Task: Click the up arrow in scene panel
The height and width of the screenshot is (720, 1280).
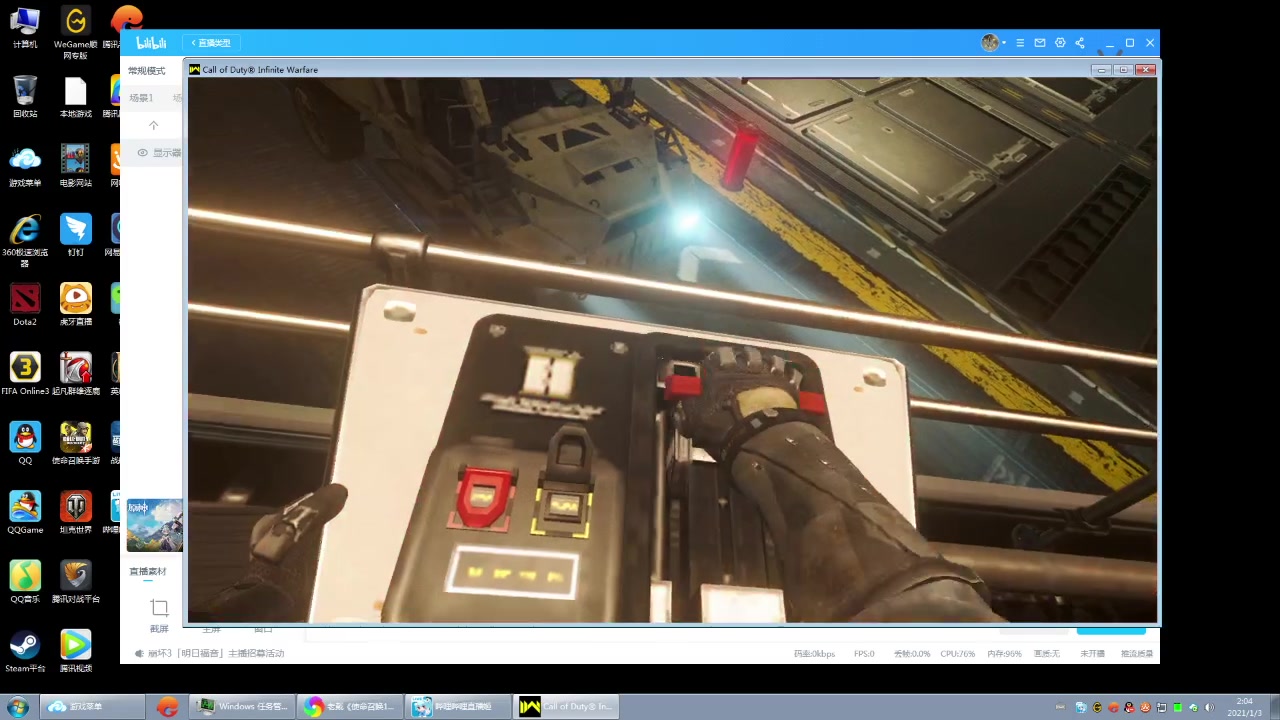Action: [x=153, y=125]
